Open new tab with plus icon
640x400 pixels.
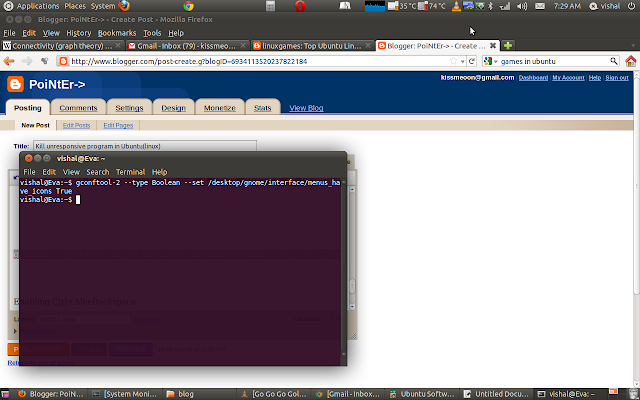point(508,45)
